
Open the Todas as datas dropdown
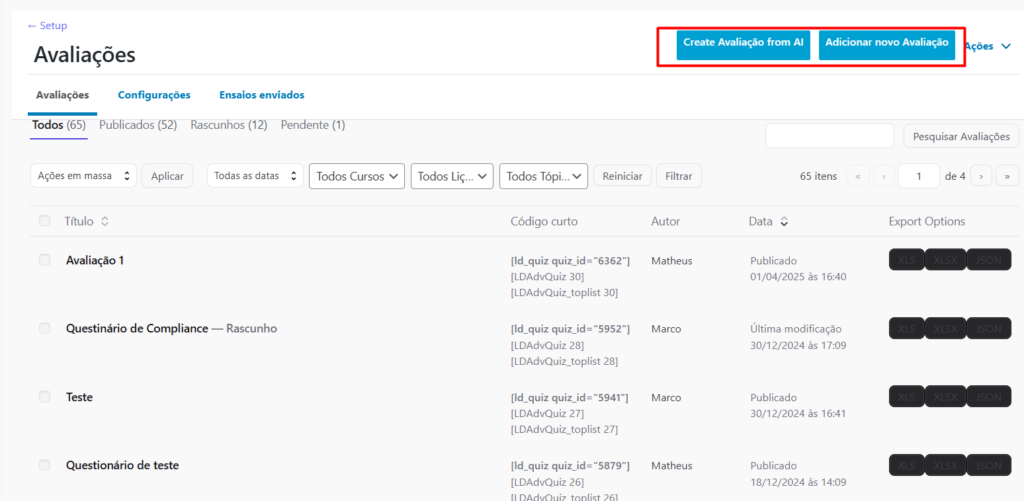click(254, 176)
